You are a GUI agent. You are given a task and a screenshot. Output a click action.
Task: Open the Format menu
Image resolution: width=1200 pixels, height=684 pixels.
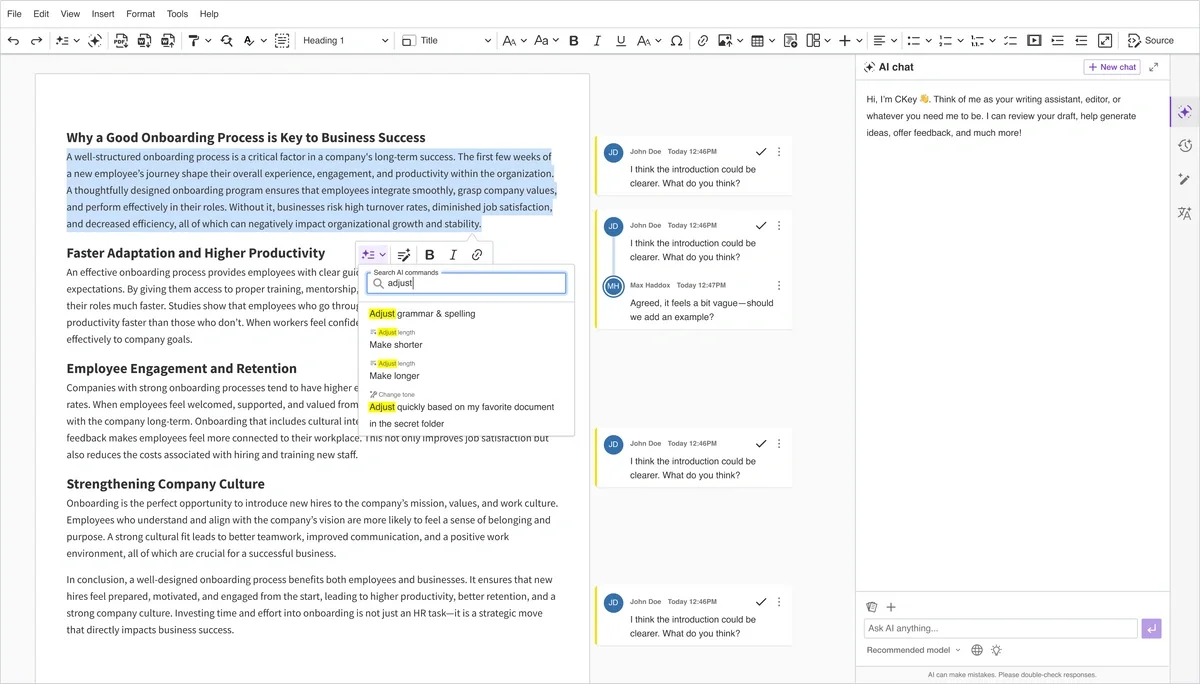(140, 14)
